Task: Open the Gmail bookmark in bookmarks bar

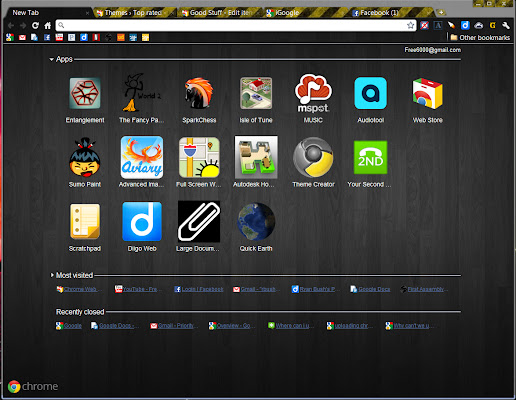Action: point(22,37)
